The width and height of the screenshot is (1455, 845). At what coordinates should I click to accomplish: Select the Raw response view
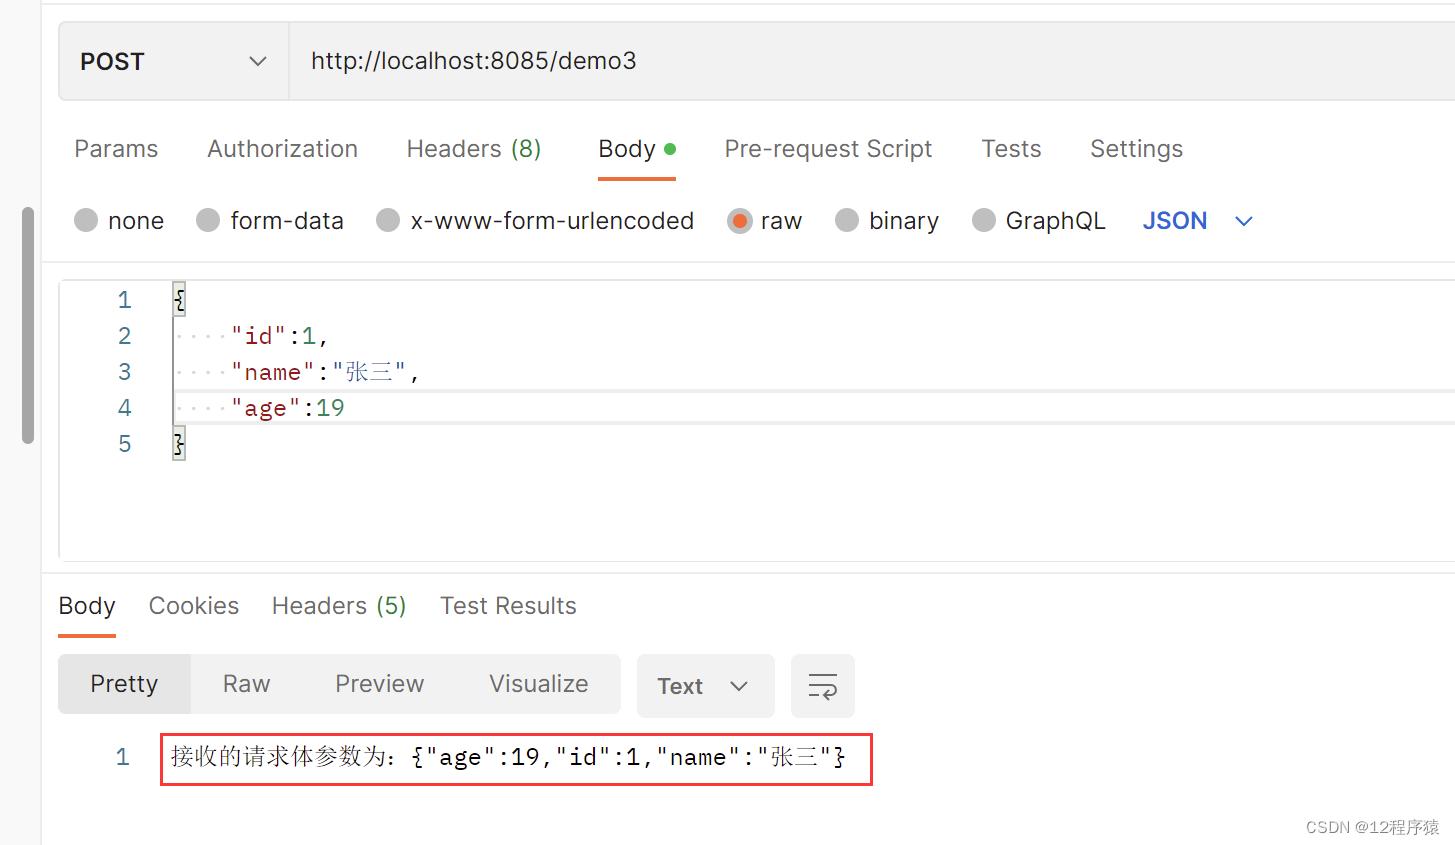point(246,684)
